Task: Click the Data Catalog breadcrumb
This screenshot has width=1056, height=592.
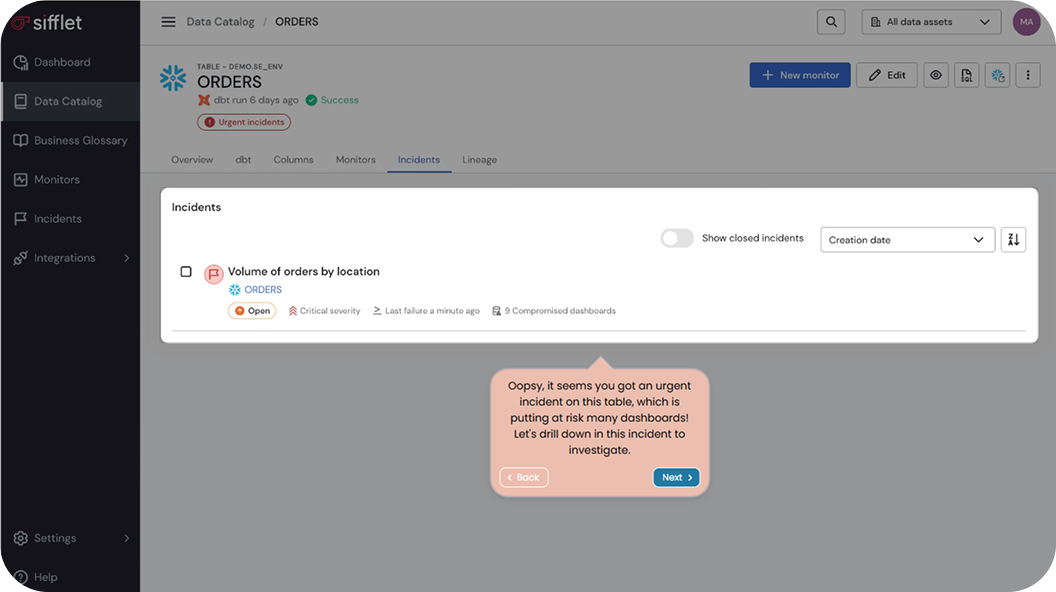Action: click(220, 22)
